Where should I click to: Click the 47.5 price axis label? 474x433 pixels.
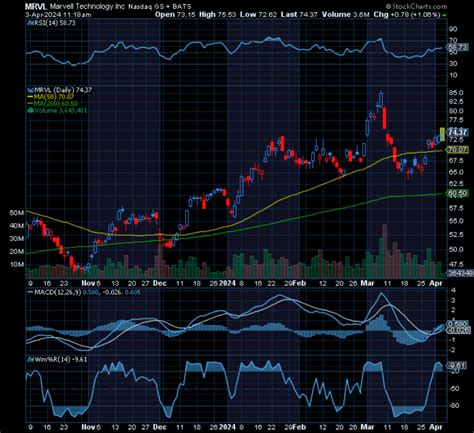click(456, 264)
